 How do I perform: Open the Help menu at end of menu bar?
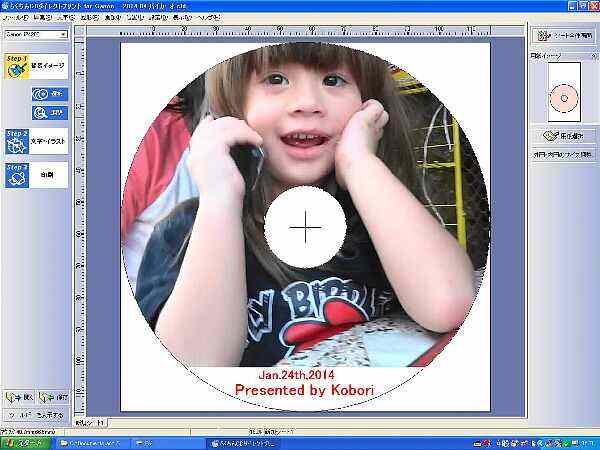tap(209, 18)
